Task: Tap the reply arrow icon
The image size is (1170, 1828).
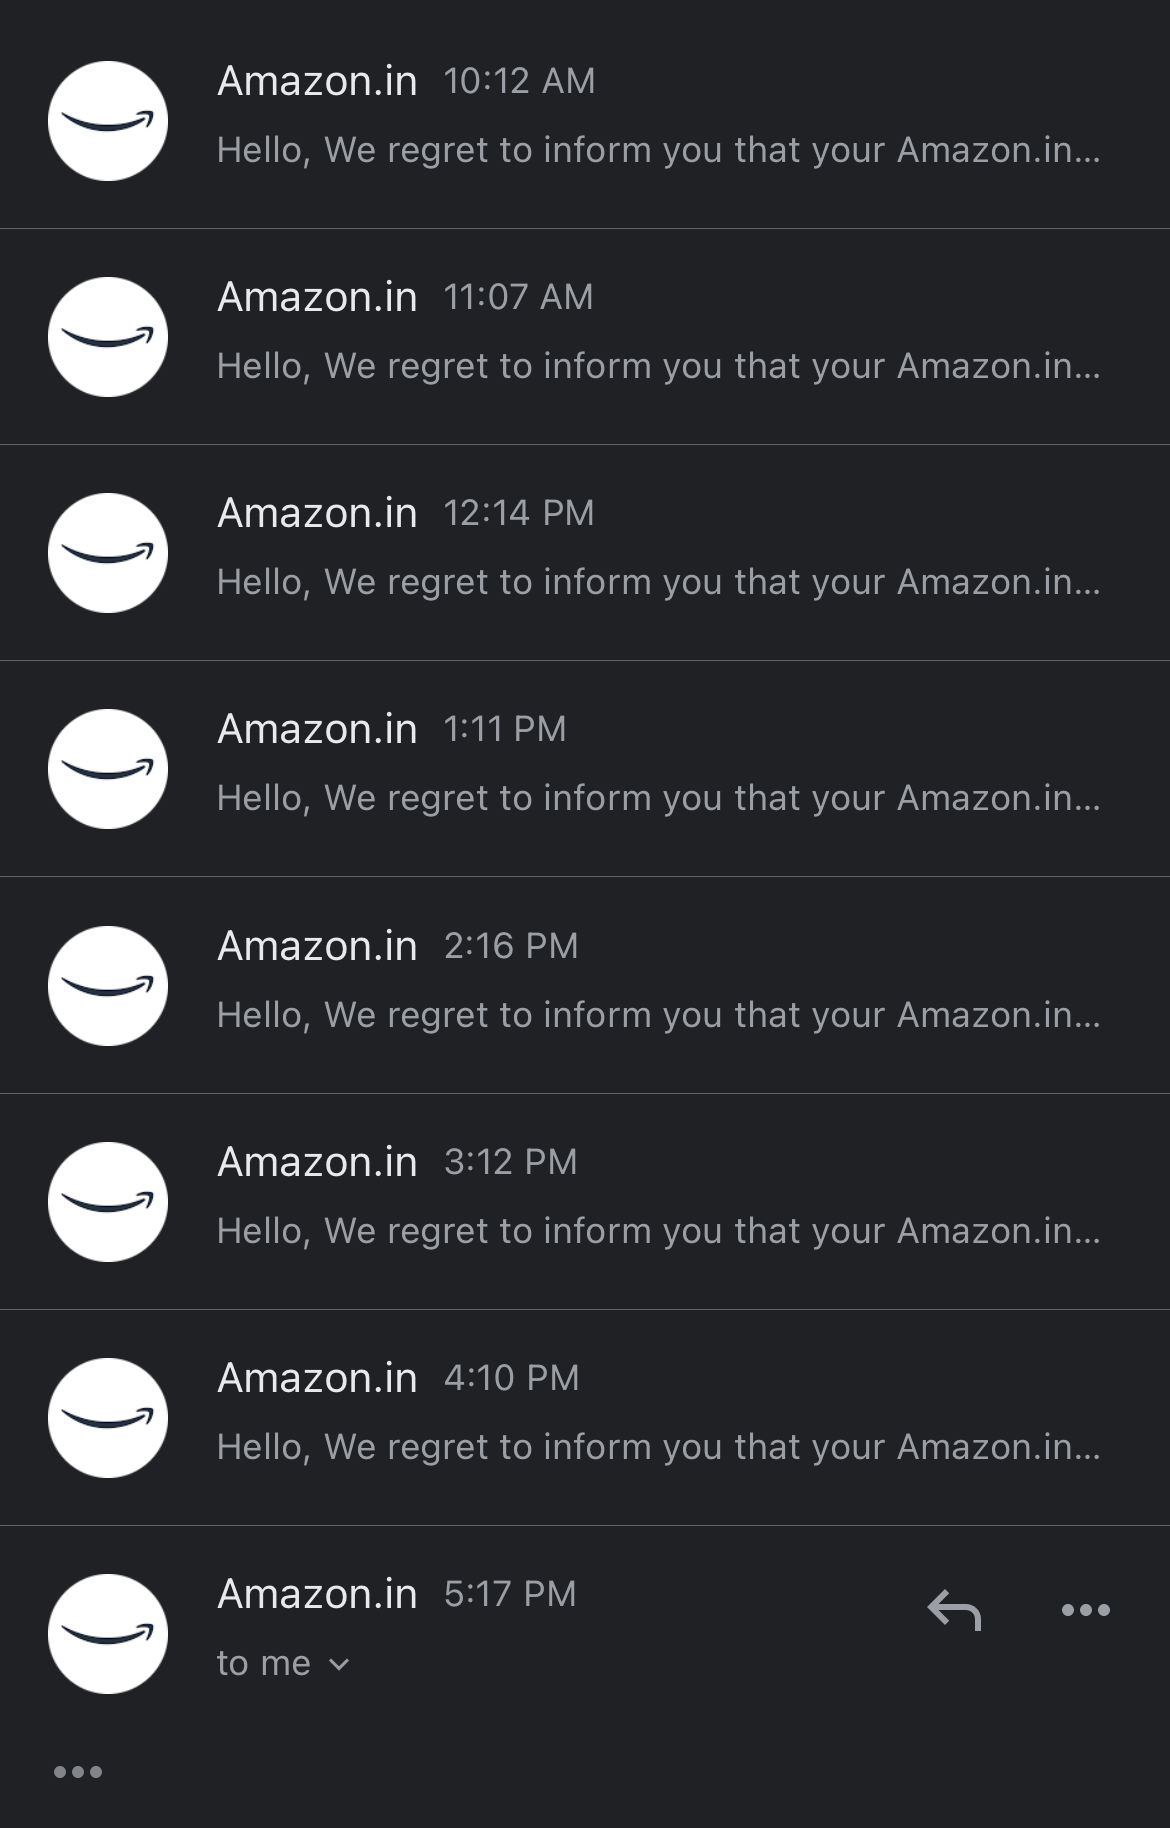Action: point(954,1610)
